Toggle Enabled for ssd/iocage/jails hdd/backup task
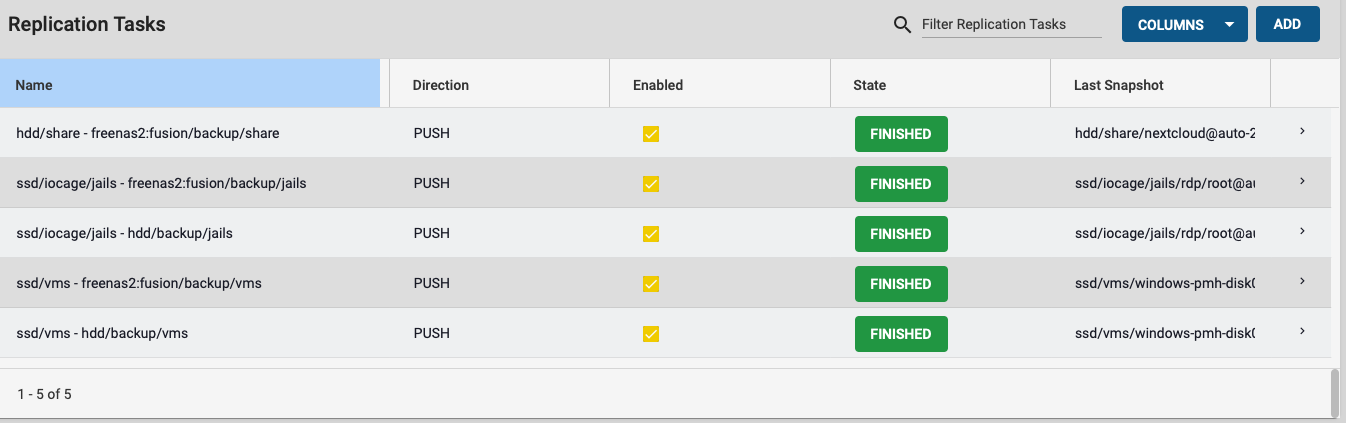Screen dimensions: 1346x423 [651, 234]
